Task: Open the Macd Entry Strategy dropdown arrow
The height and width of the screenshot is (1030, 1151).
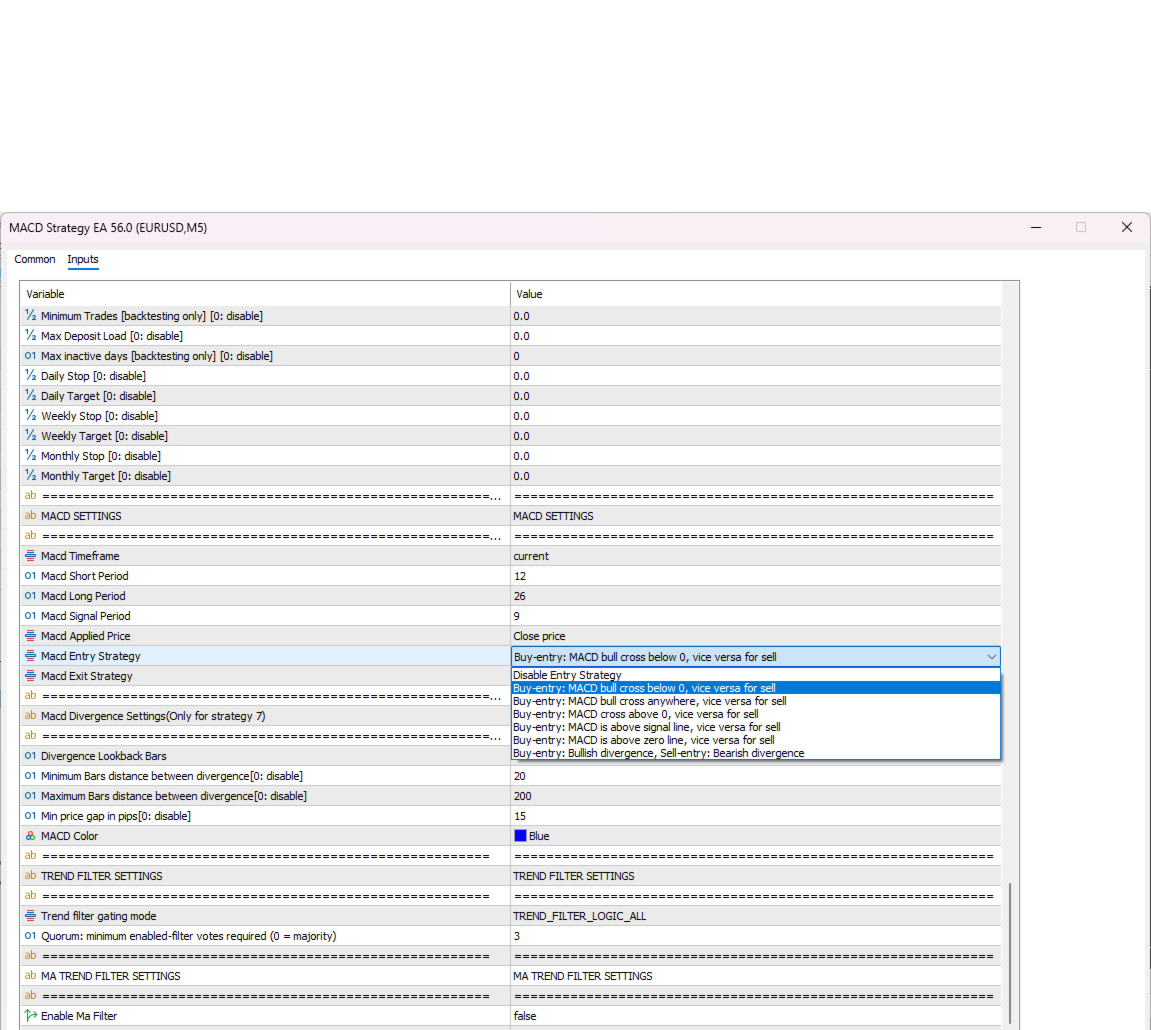Action: [991, 656]
